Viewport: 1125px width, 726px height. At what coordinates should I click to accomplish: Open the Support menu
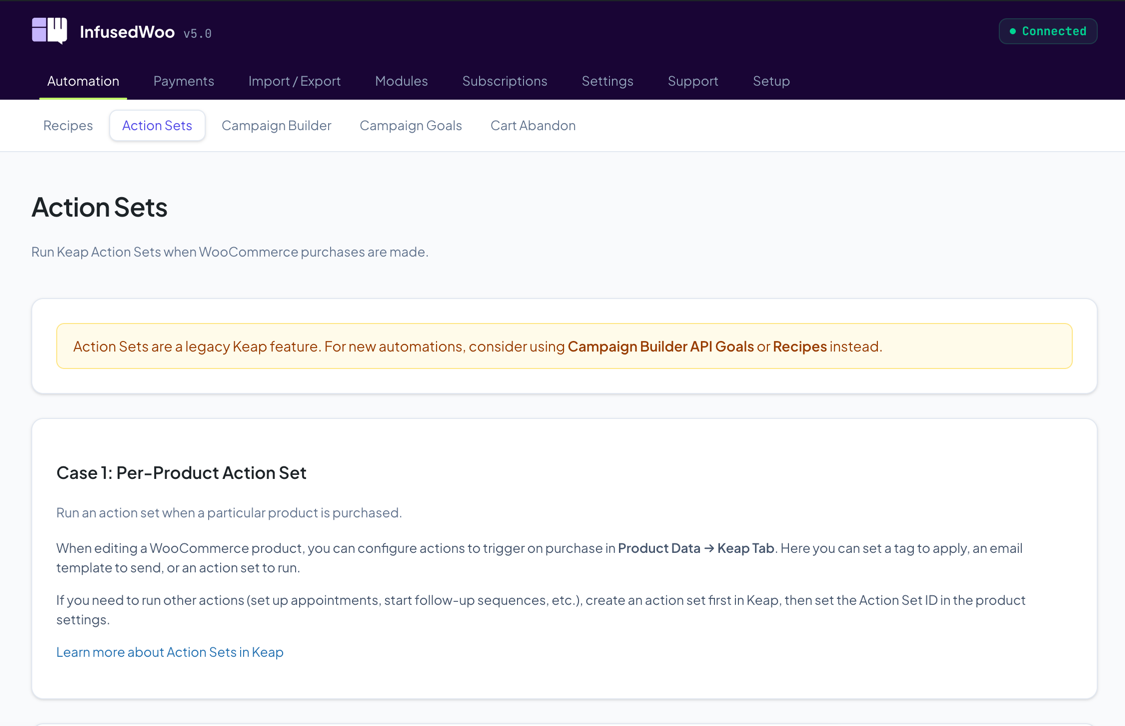693,81
